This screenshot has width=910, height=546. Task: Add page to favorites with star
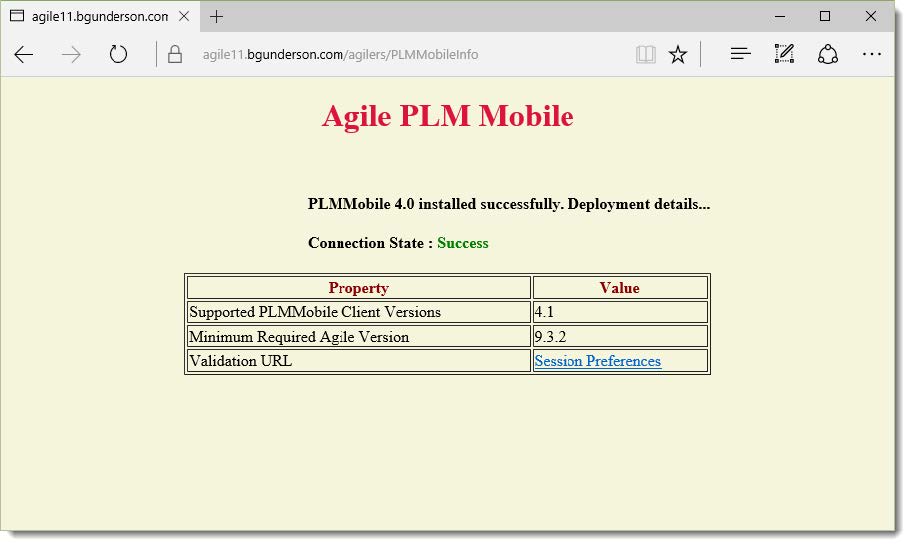tap(678, 55)
